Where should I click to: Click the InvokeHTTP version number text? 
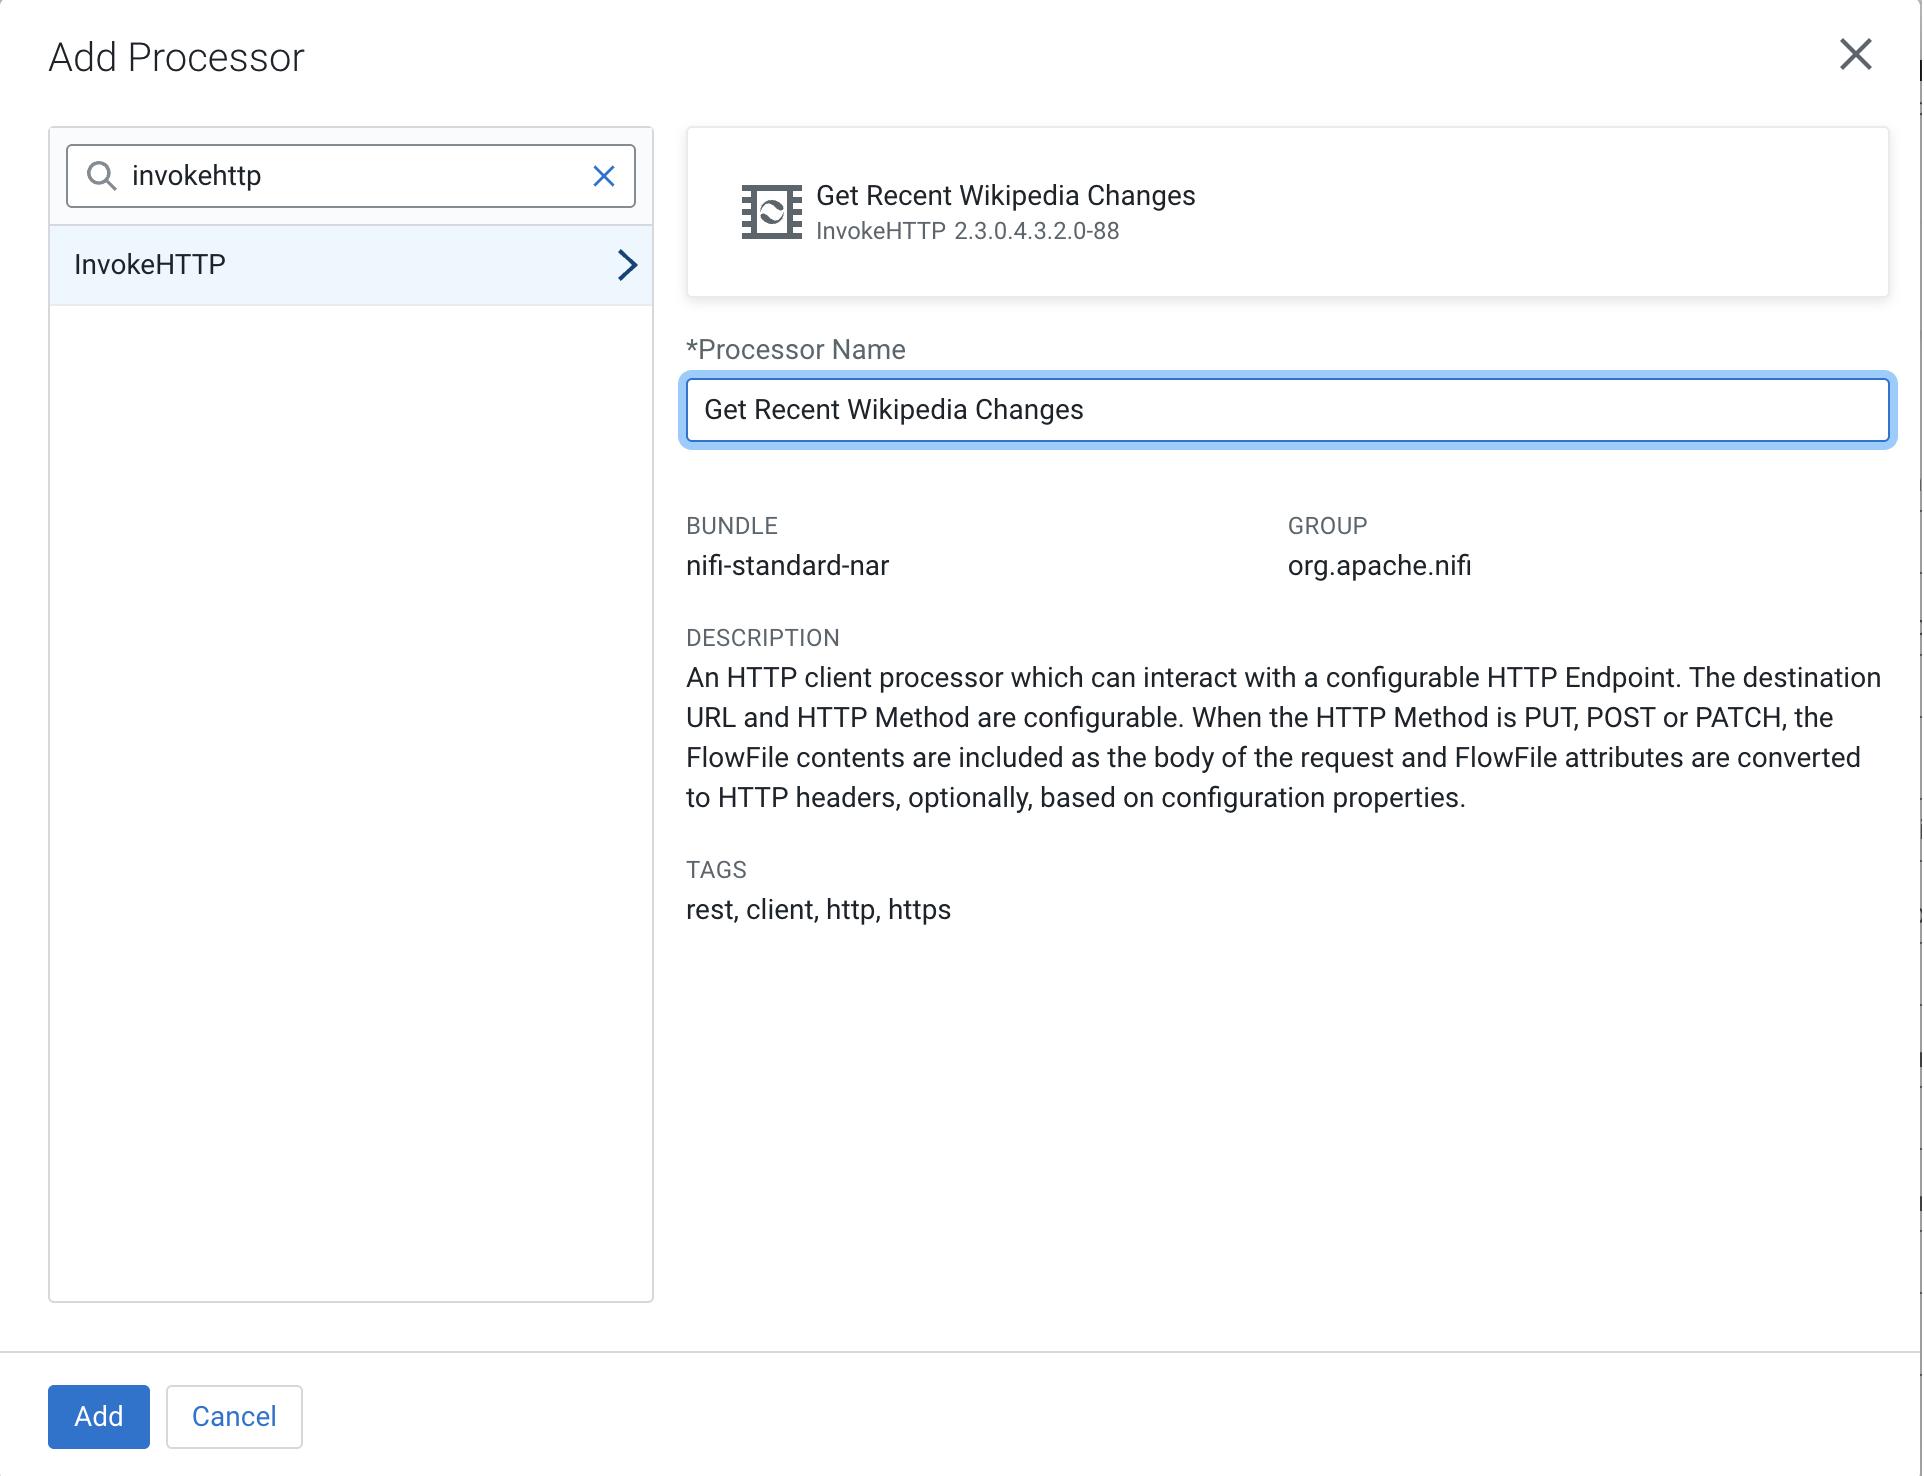[x=1036, y=231]
